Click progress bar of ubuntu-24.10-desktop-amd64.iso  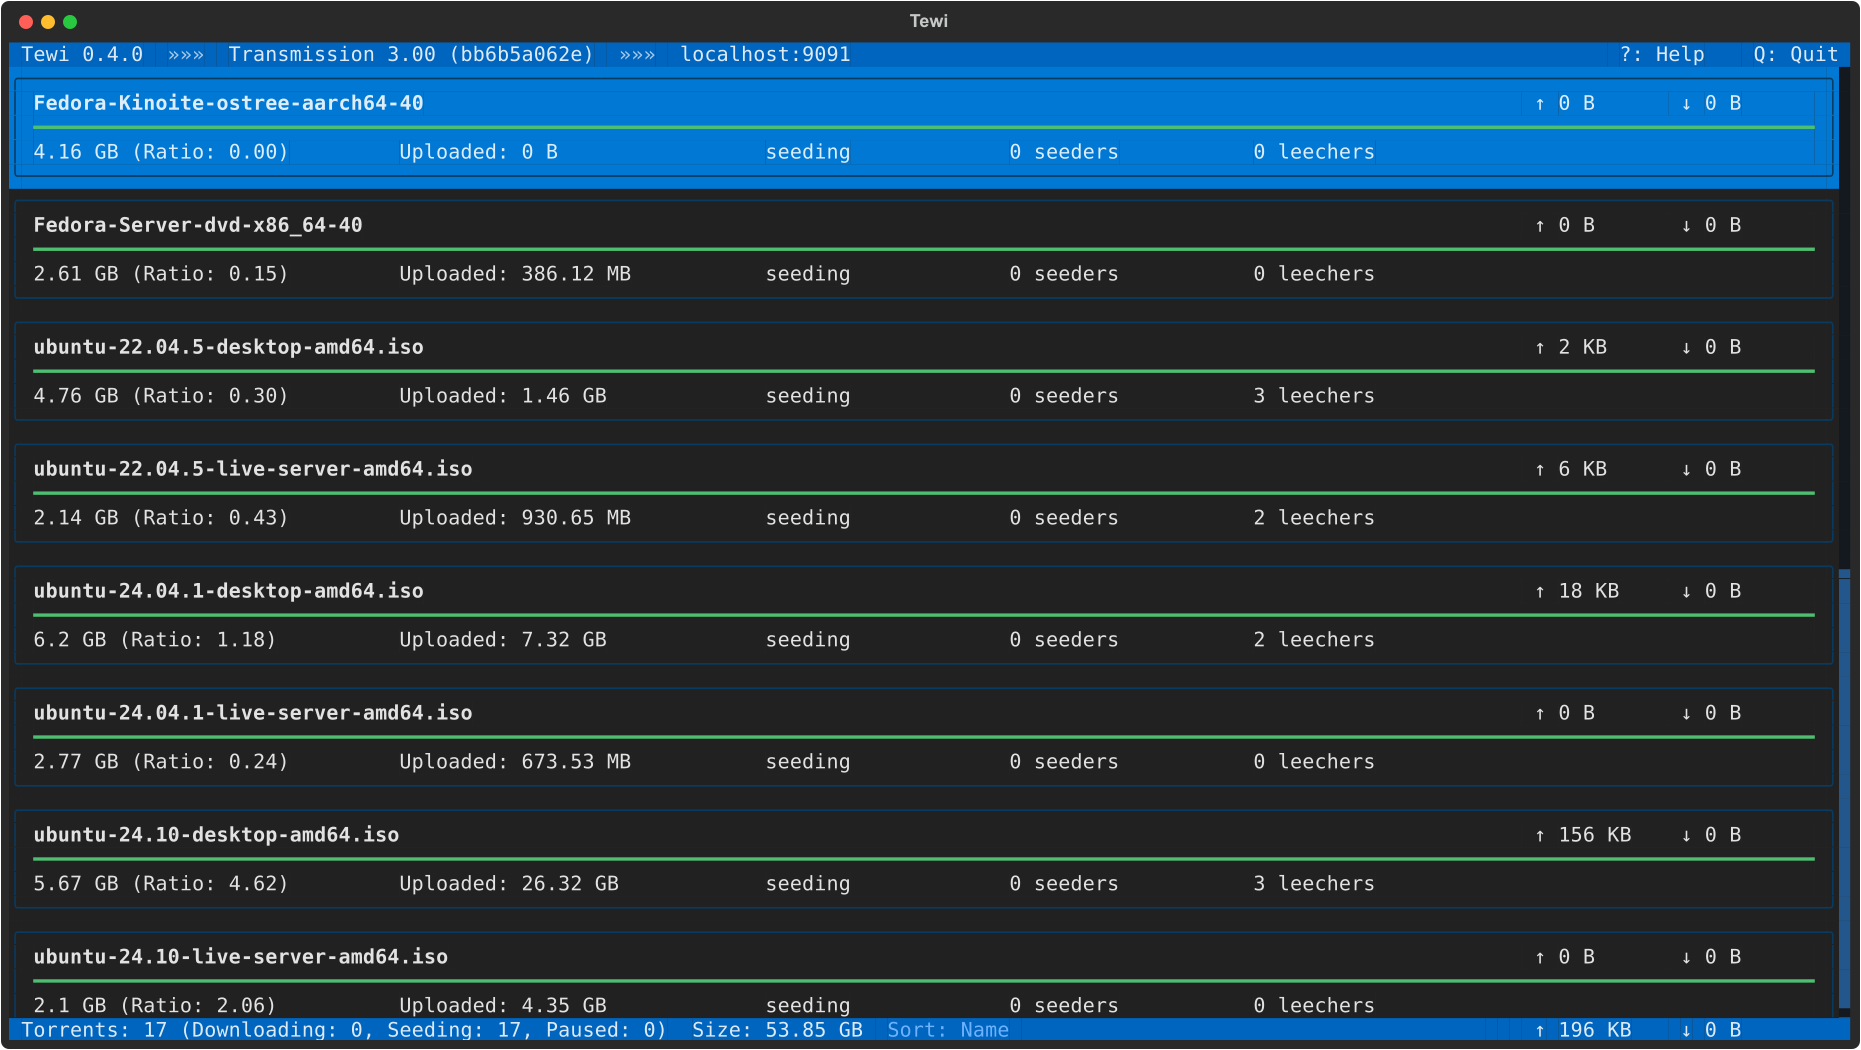pos(924,859)
